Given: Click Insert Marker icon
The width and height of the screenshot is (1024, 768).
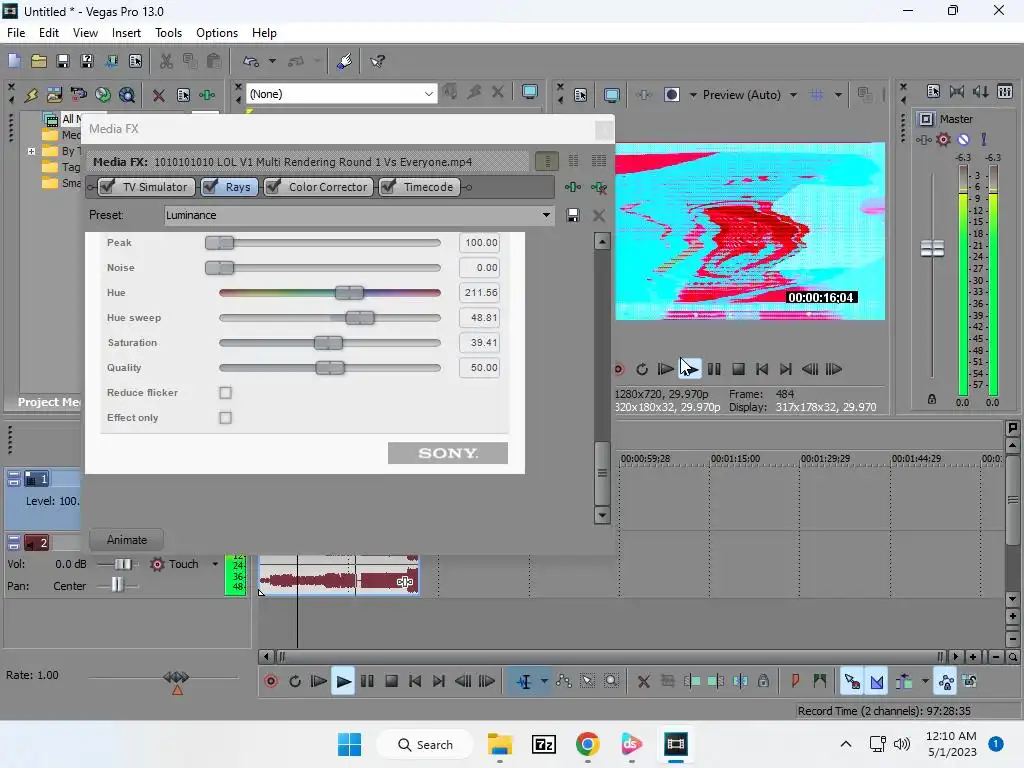Looking at the screenshot, I should pyautogui.click(x=795, y=681).
